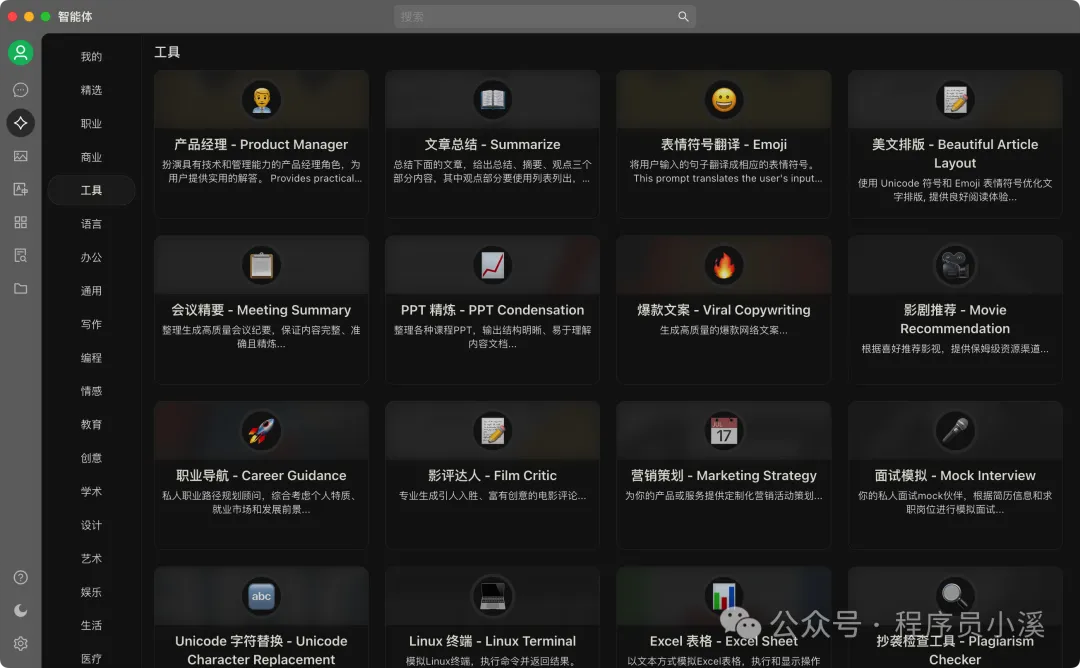
Task: Click the Meeting Summary clipboard icon
Action: 261,265
